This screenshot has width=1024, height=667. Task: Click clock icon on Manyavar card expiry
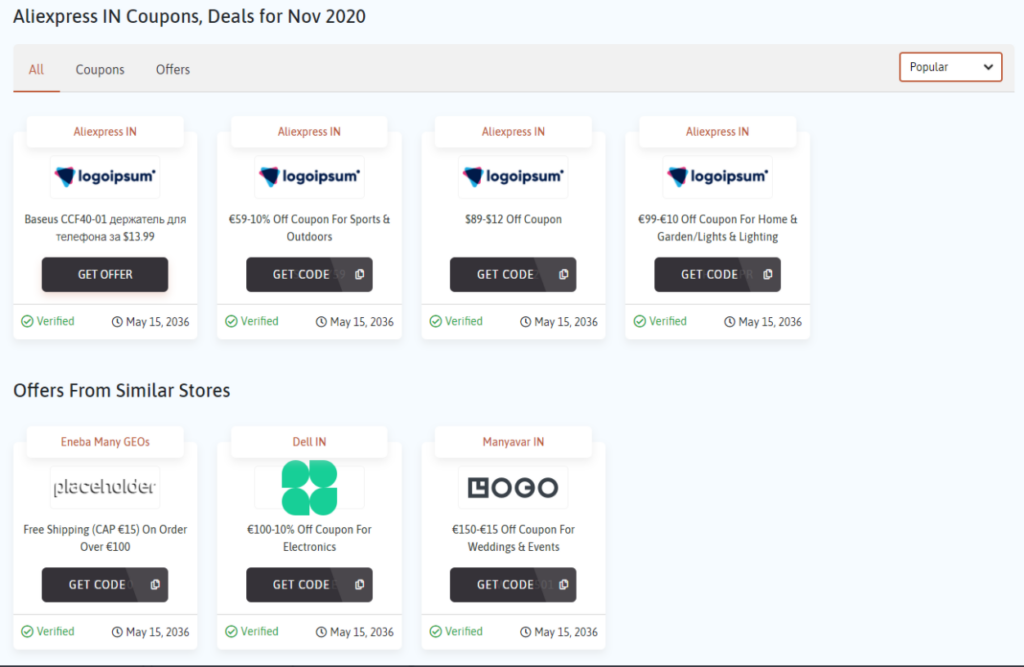point(526,632)
